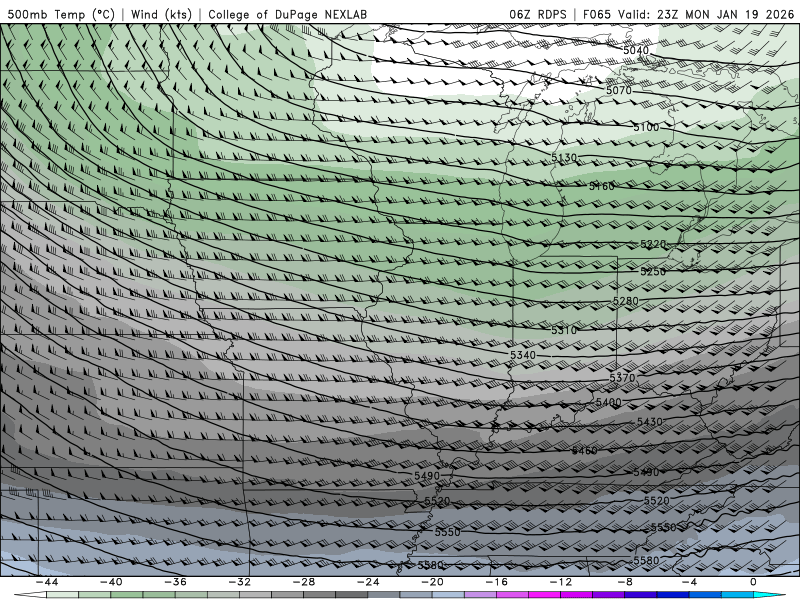The image size is (800, 600).
Task: Click the 'F065 Valid: 23Z MON JAN 19 2026' text
Action: pos(688,14)
